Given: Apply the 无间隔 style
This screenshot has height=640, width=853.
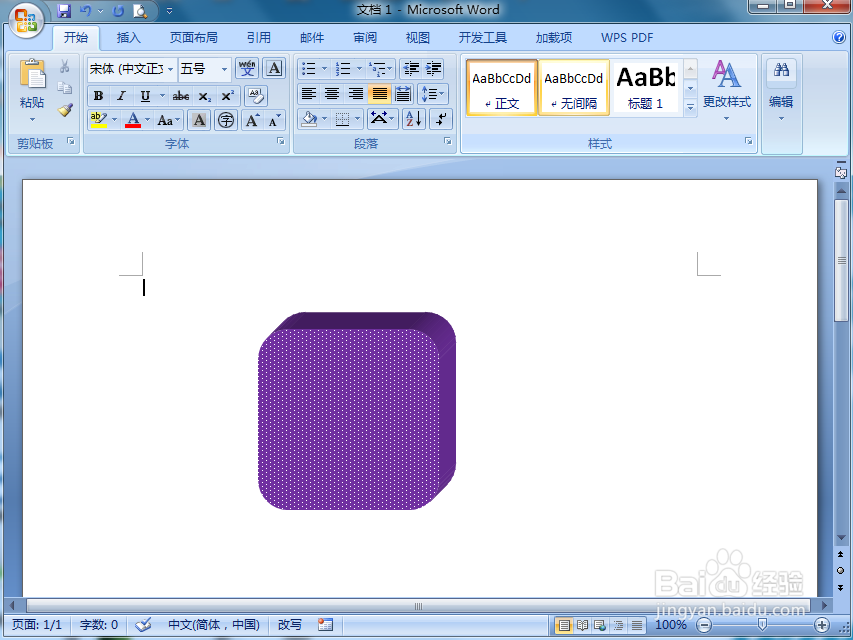Looking at the screenshot, I should 573,88.
